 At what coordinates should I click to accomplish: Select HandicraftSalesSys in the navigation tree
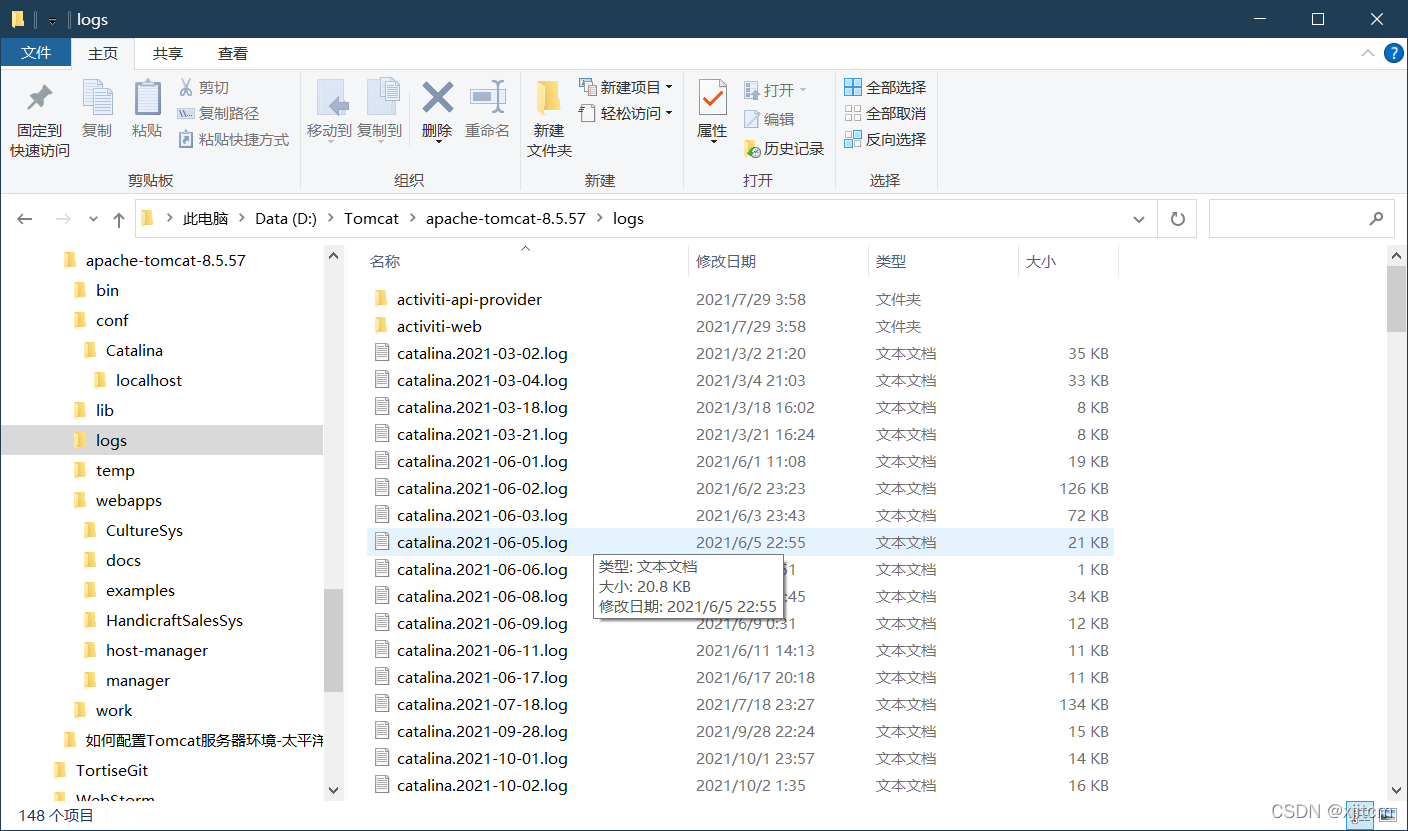(174, 620)
